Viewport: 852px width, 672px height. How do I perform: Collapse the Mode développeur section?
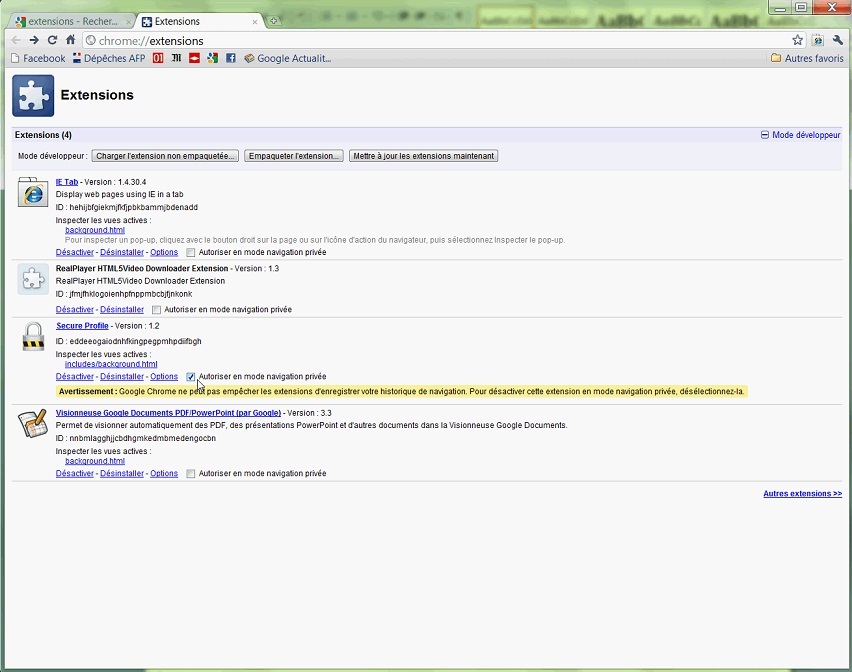[800, 135]
